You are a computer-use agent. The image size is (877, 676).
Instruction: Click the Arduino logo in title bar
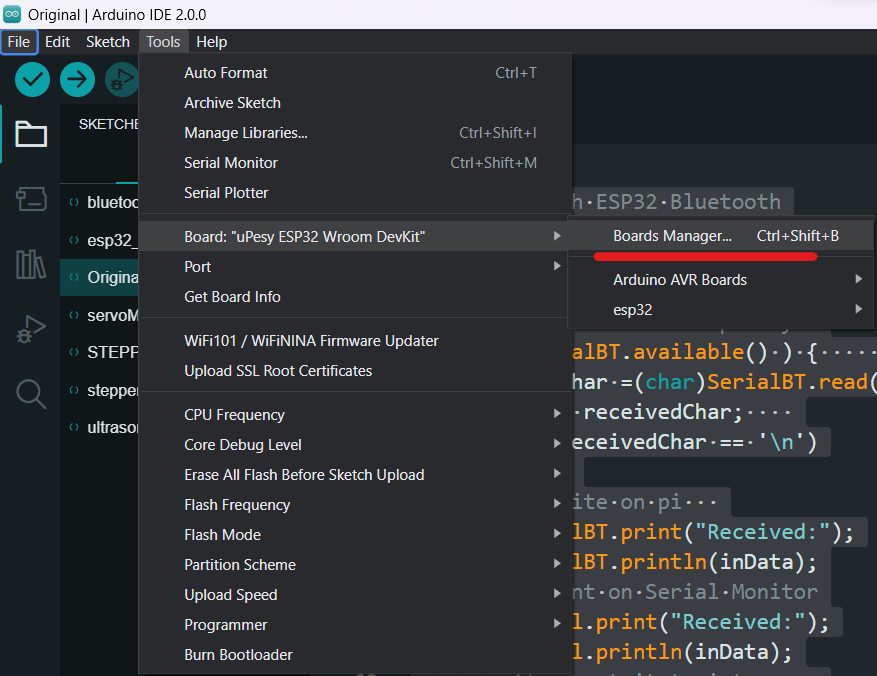pos(12,15)
